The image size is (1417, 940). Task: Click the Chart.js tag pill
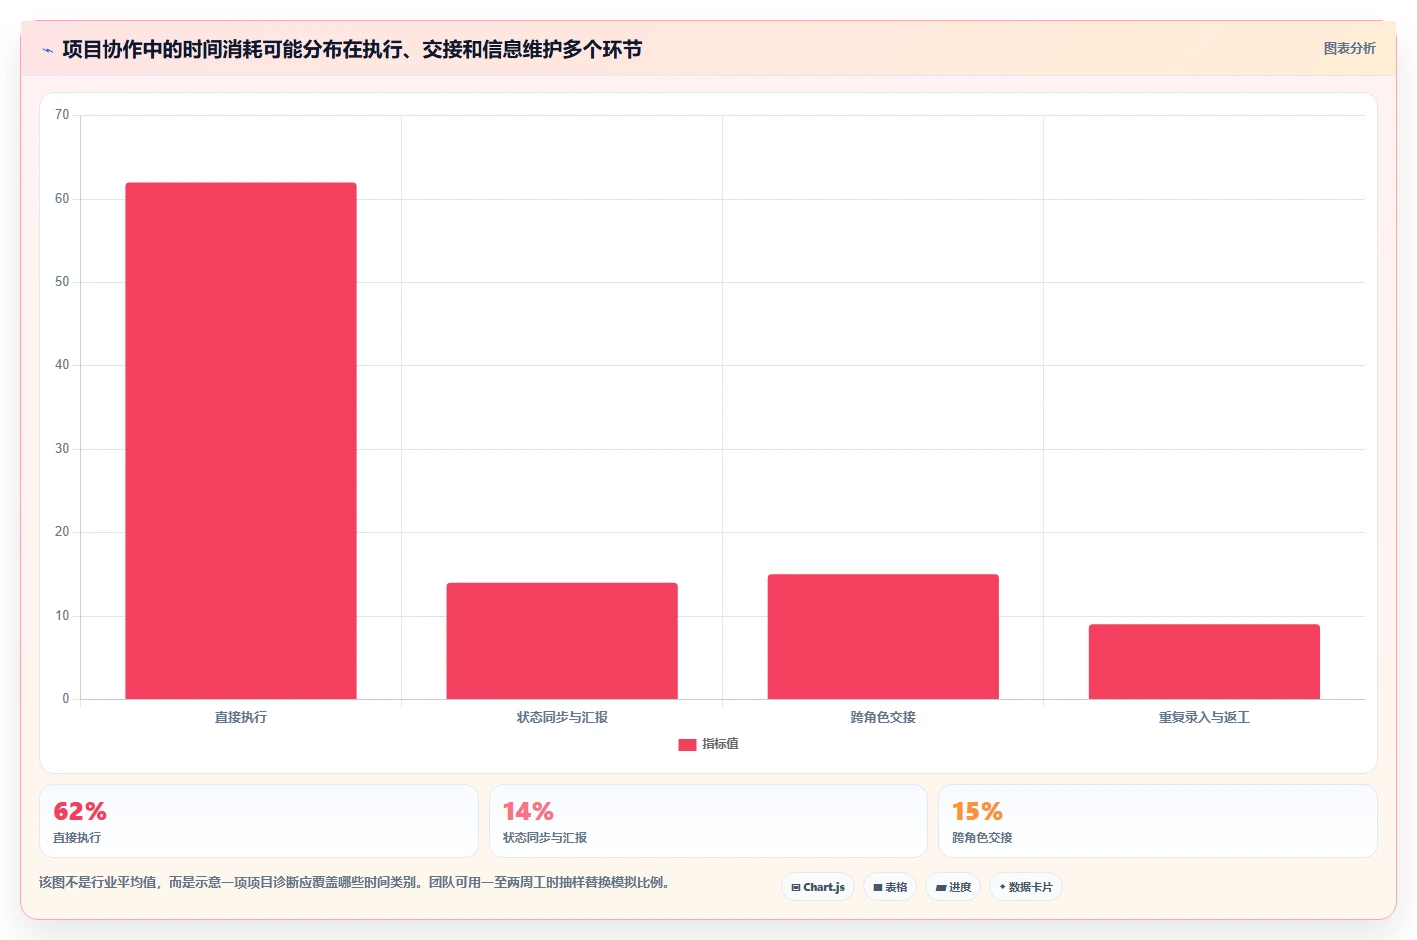click(817, 887)
